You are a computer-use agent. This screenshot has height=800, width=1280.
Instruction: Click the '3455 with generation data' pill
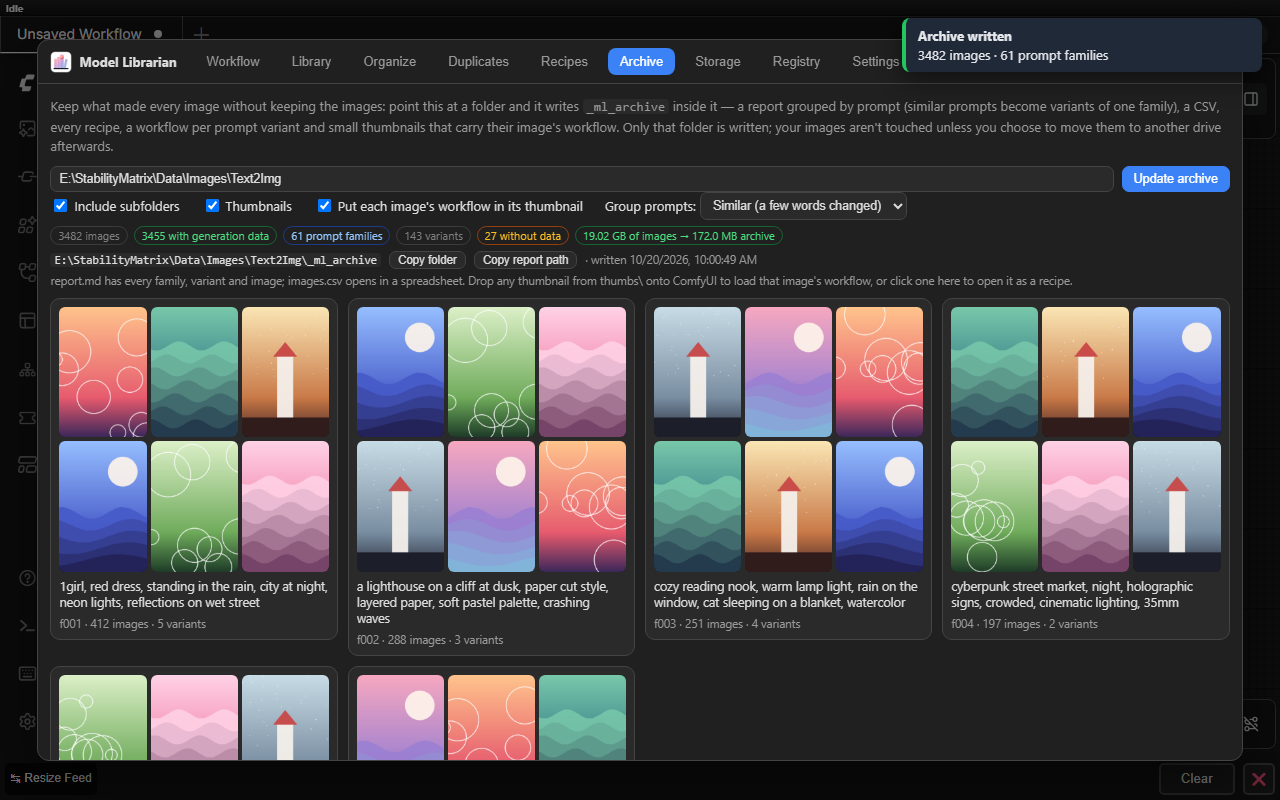tap(205, 236)
